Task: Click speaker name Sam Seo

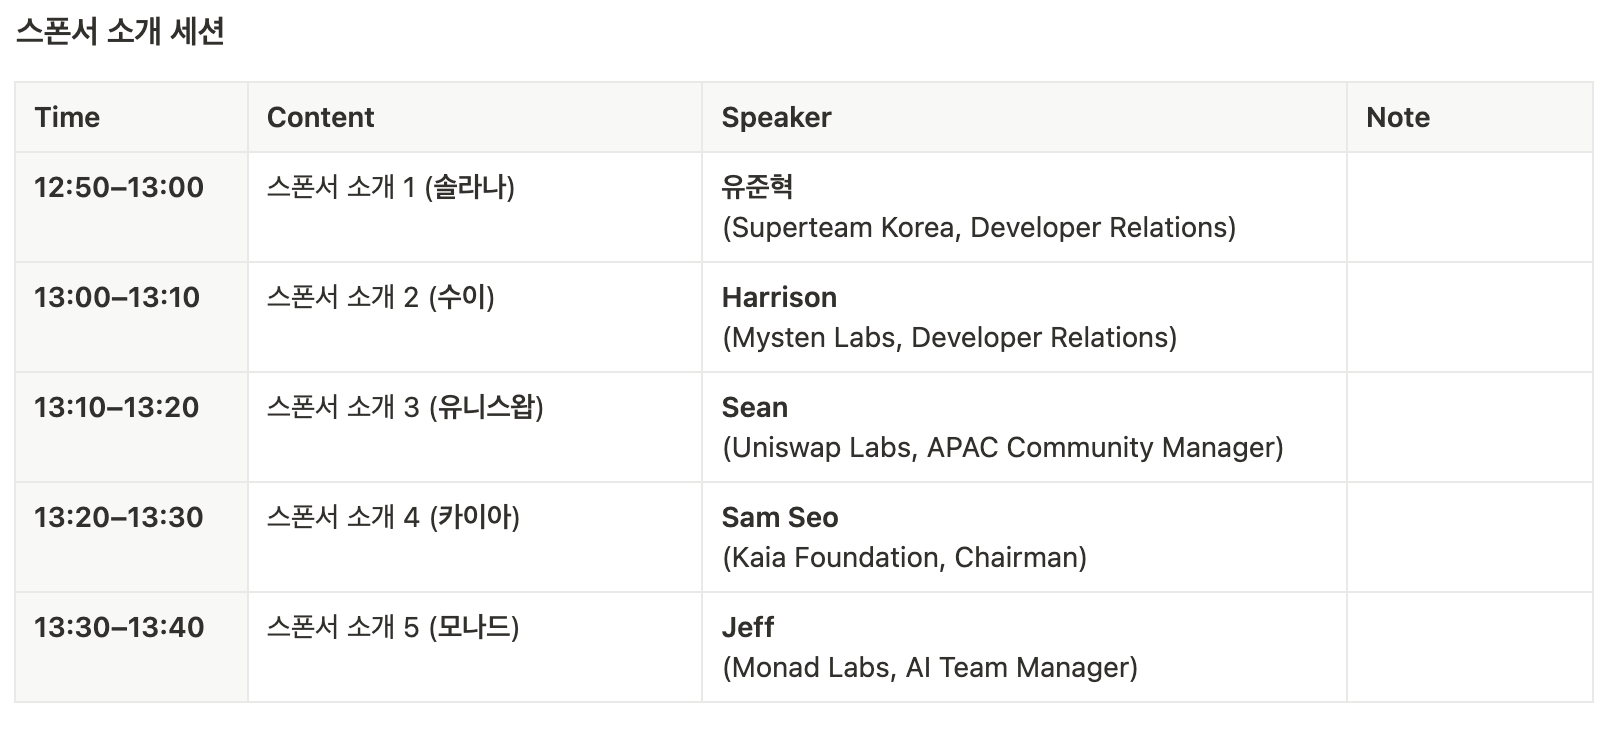Action: 780,517
